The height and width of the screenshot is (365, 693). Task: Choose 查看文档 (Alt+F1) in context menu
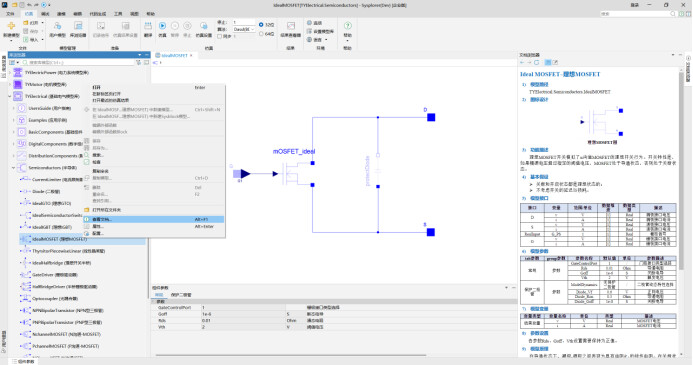(x=154, y=219)
